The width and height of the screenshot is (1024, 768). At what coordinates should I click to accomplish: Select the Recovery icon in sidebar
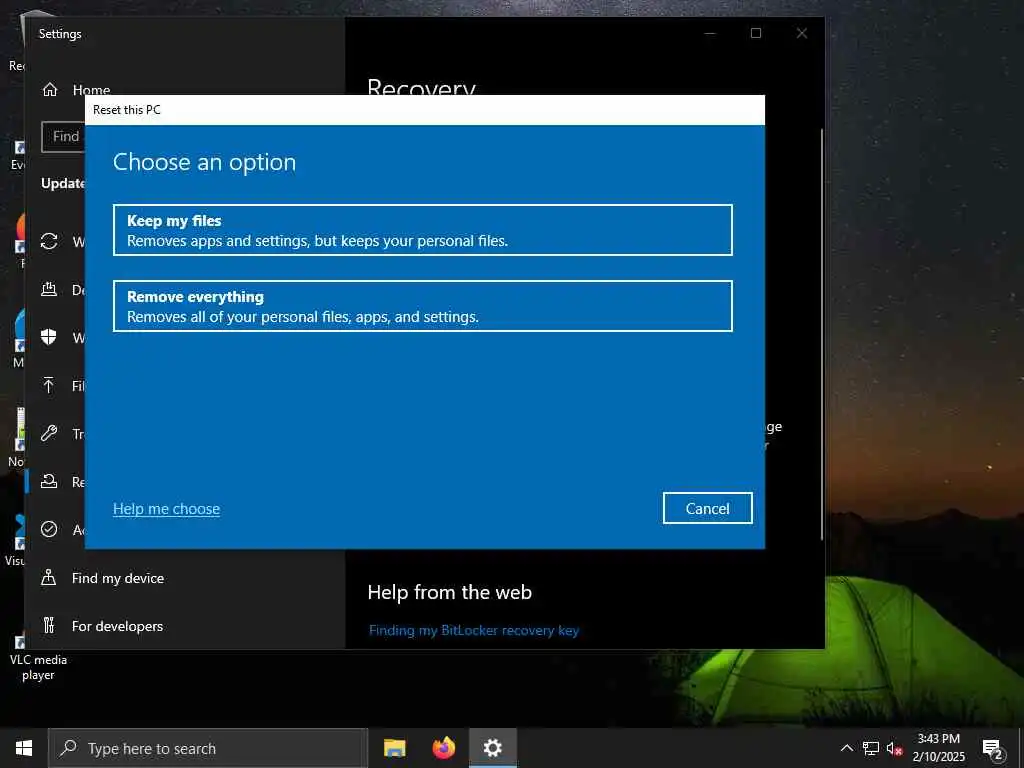click(x=49, y=481)
